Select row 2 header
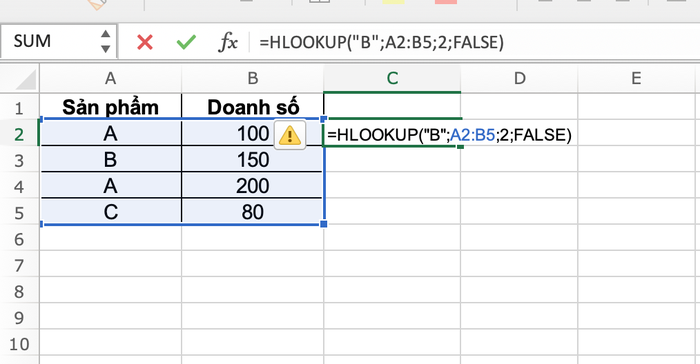The height and width of the screenshot is (364, 700). point(19,134)
